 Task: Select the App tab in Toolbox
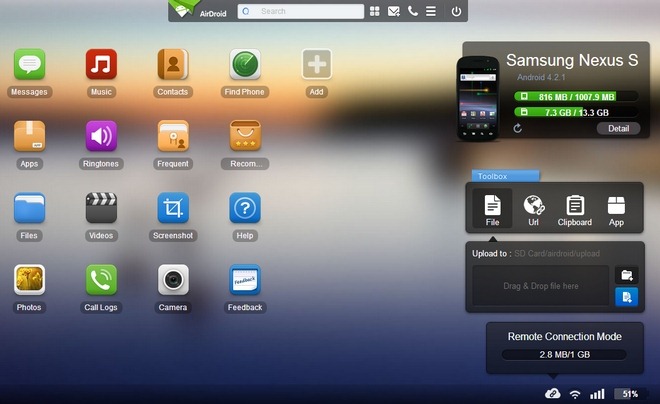(x=616, y=211)
